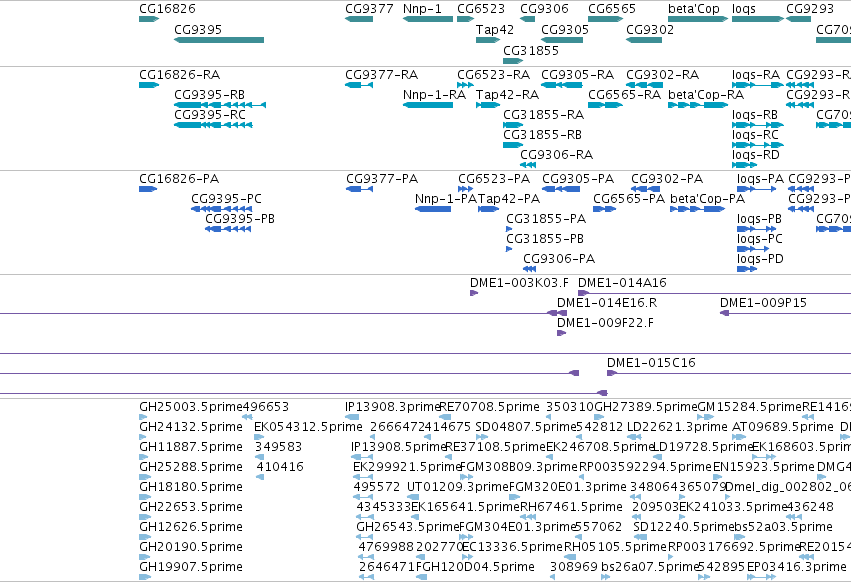Select EST 349583 glyph

pyautogui.click(x=259, y=457)
